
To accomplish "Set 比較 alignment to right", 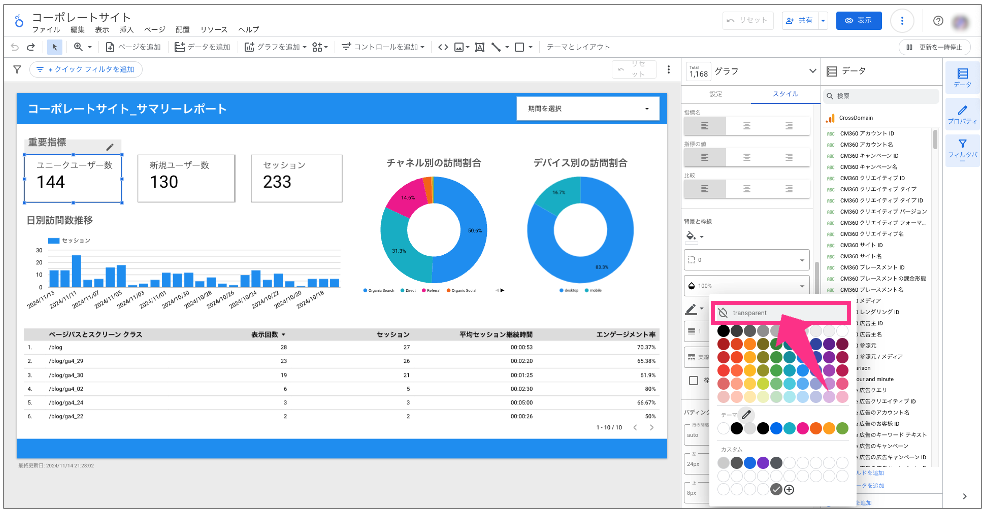I will pos(789,189).
